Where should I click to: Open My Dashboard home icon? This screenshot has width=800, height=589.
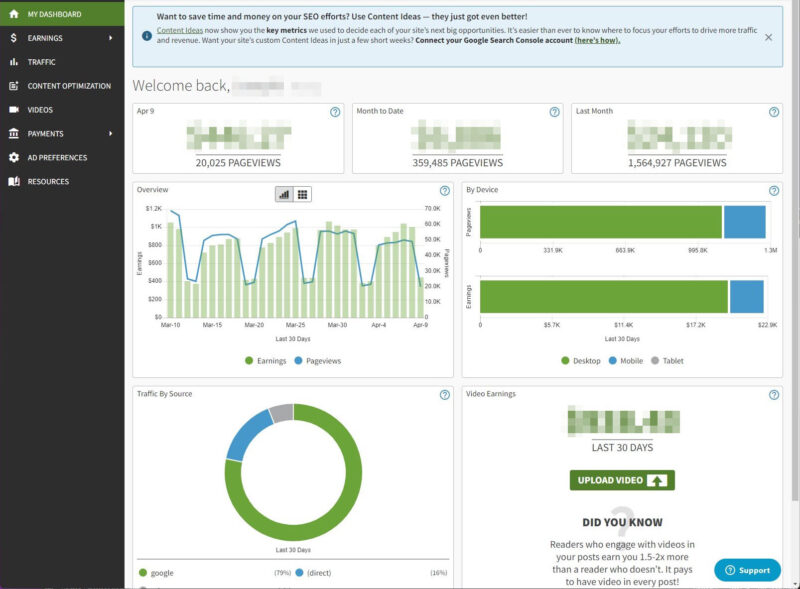[16, 16]
